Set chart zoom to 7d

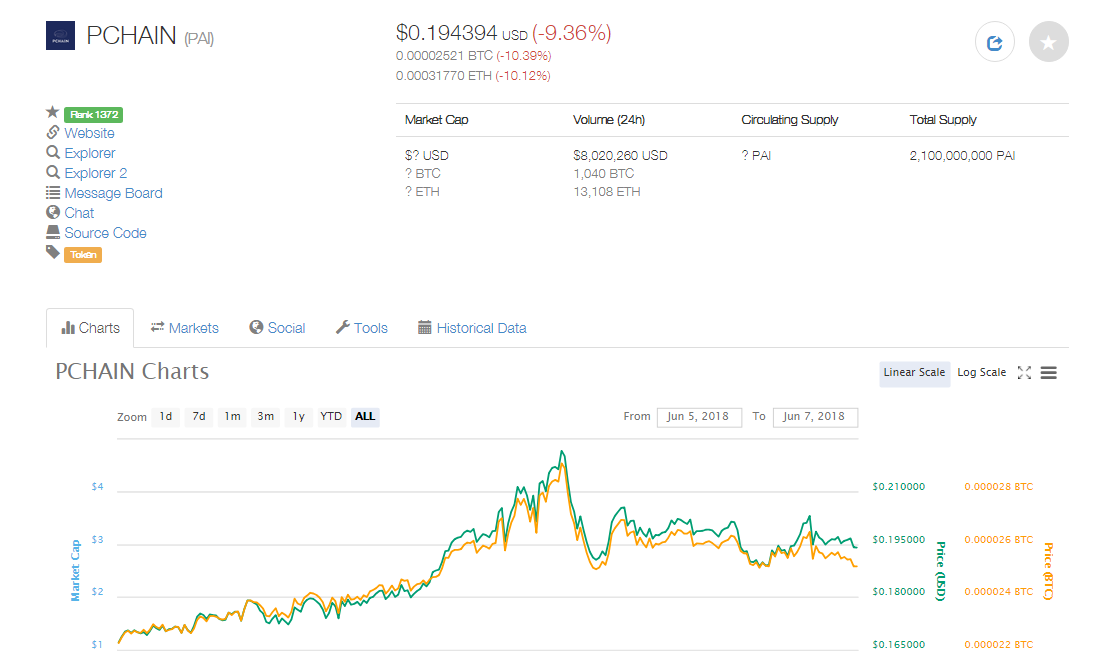199,417
